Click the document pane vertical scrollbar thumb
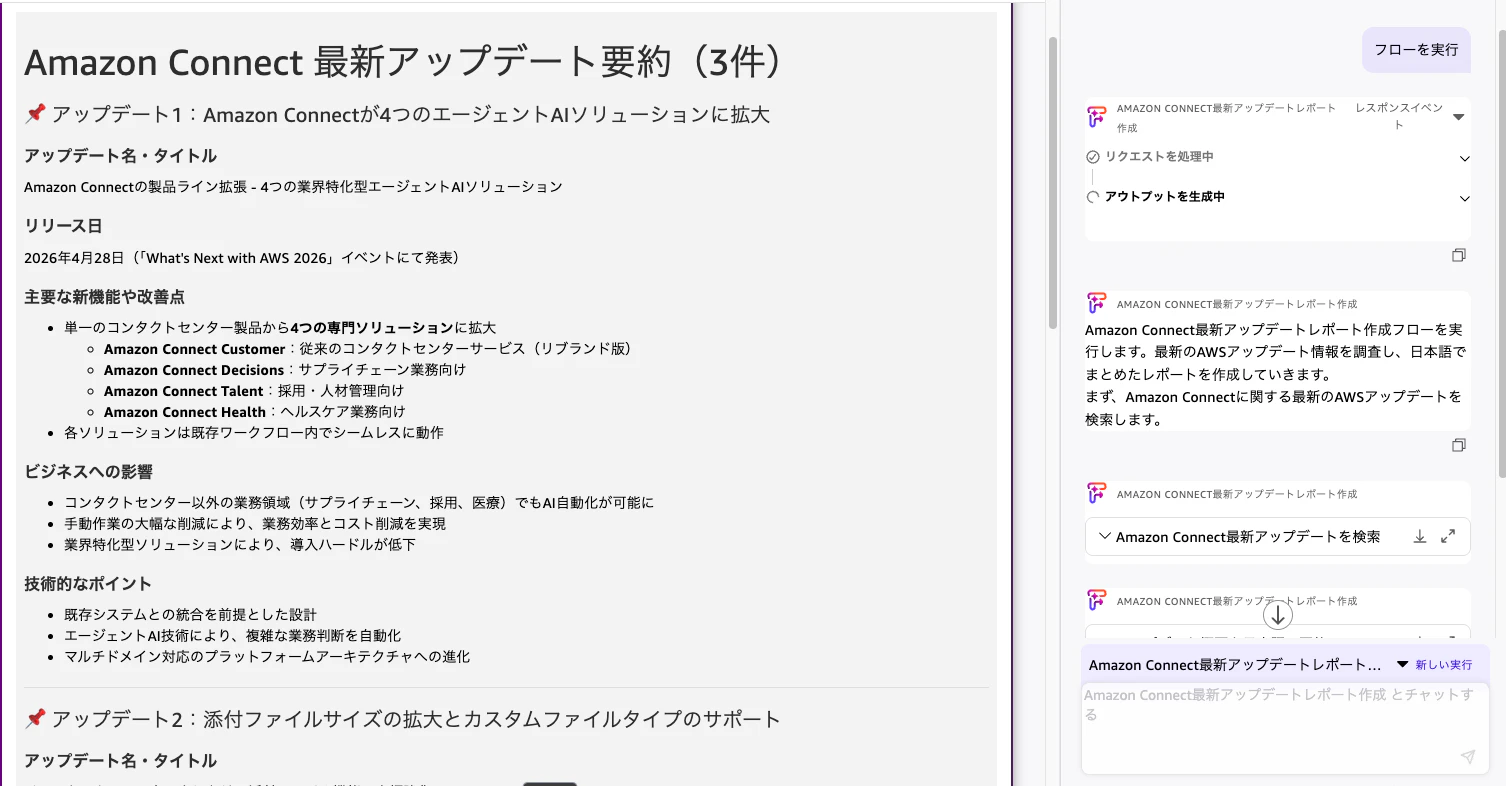The height and width of the screenshot is (786, 1506). click(1052, 183)
